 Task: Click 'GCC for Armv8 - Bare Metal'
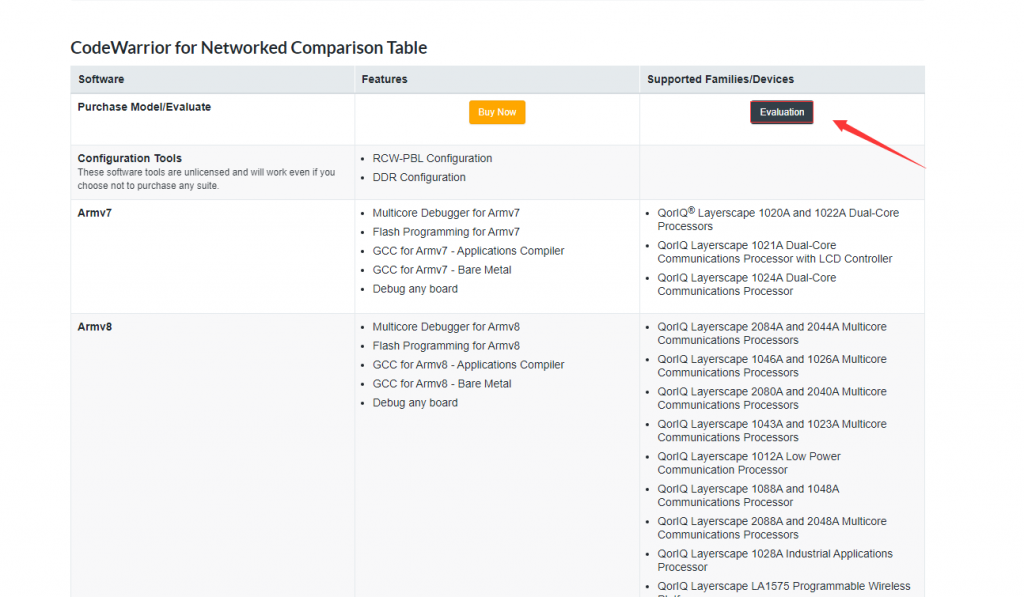[x=442, y=383]
